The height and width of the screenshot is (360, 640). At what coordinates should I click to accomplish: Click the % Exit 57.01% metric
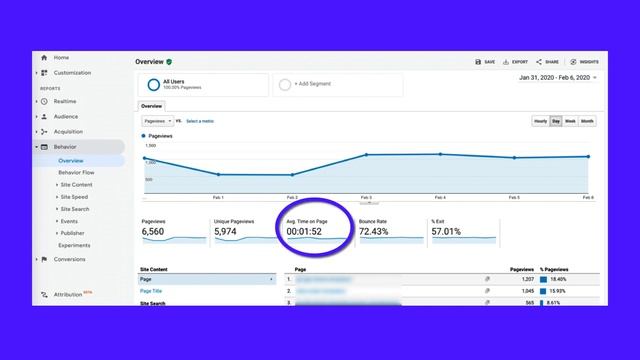point(464,232)
